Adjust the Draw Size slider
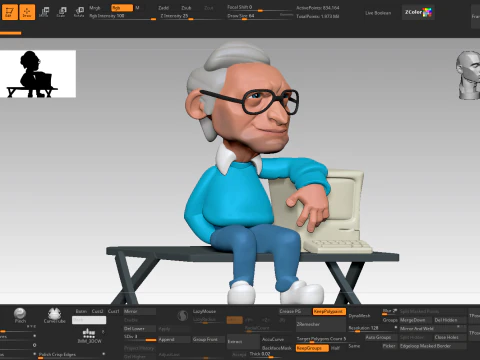480x360 pixels. [x=259, y=16]
